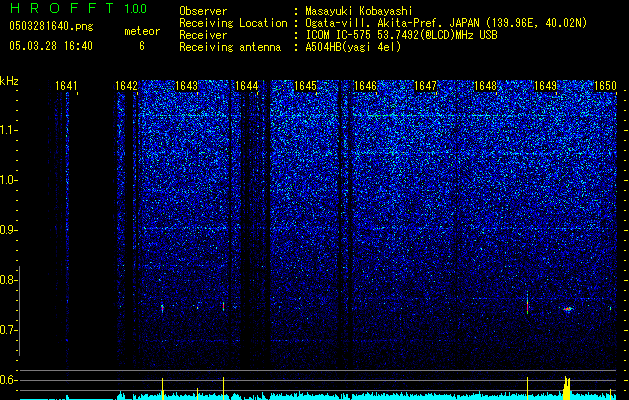Screen dimensions: 629x400
Task: Click the 1.0 kHz frequency label
Action: [8, 180]
